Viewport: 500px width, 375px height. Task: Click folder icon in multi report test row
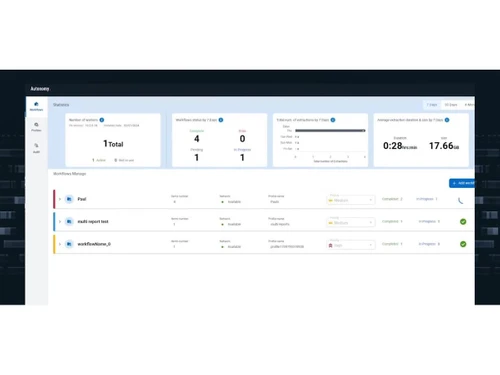(69, 221)
